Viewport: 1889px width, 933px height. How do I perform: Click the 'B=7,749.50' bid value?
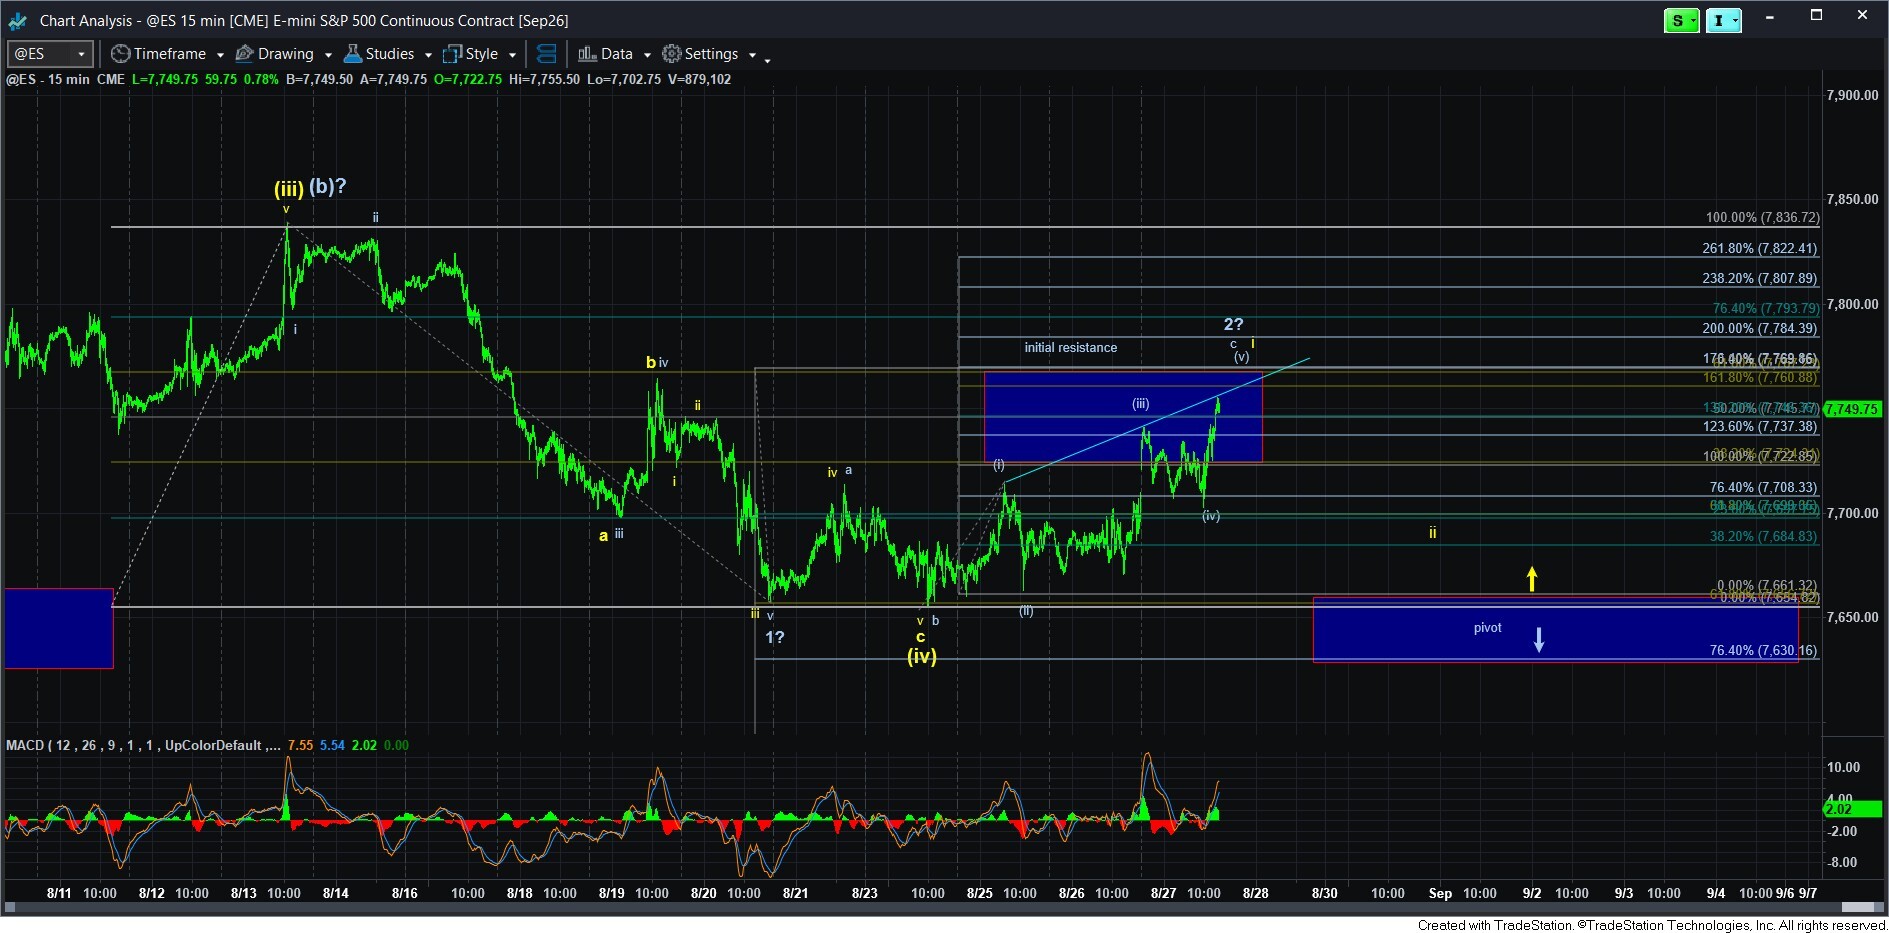[319, 79]
